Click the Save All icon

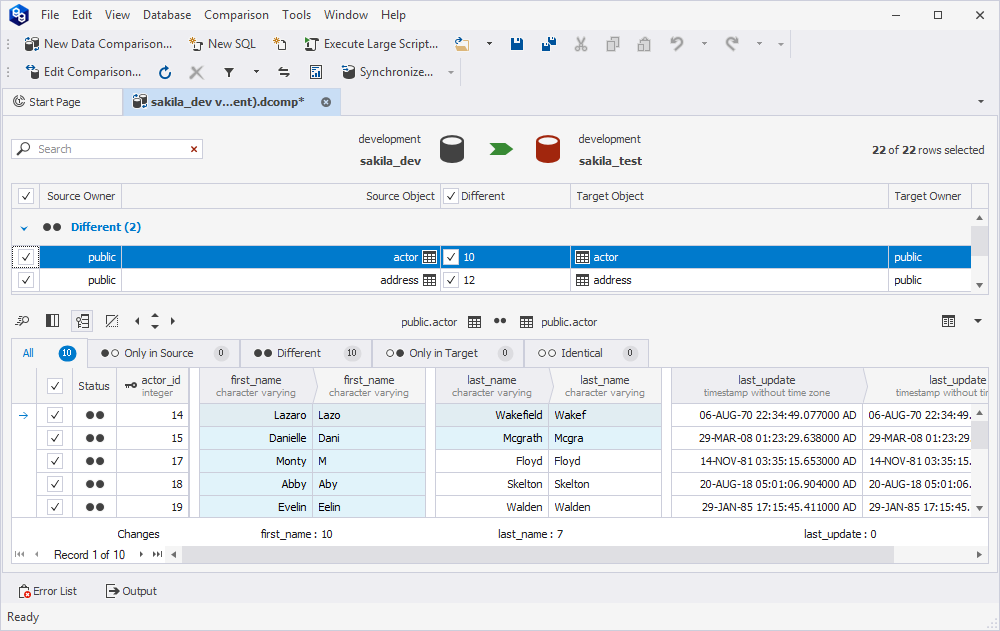click(548, 44)
